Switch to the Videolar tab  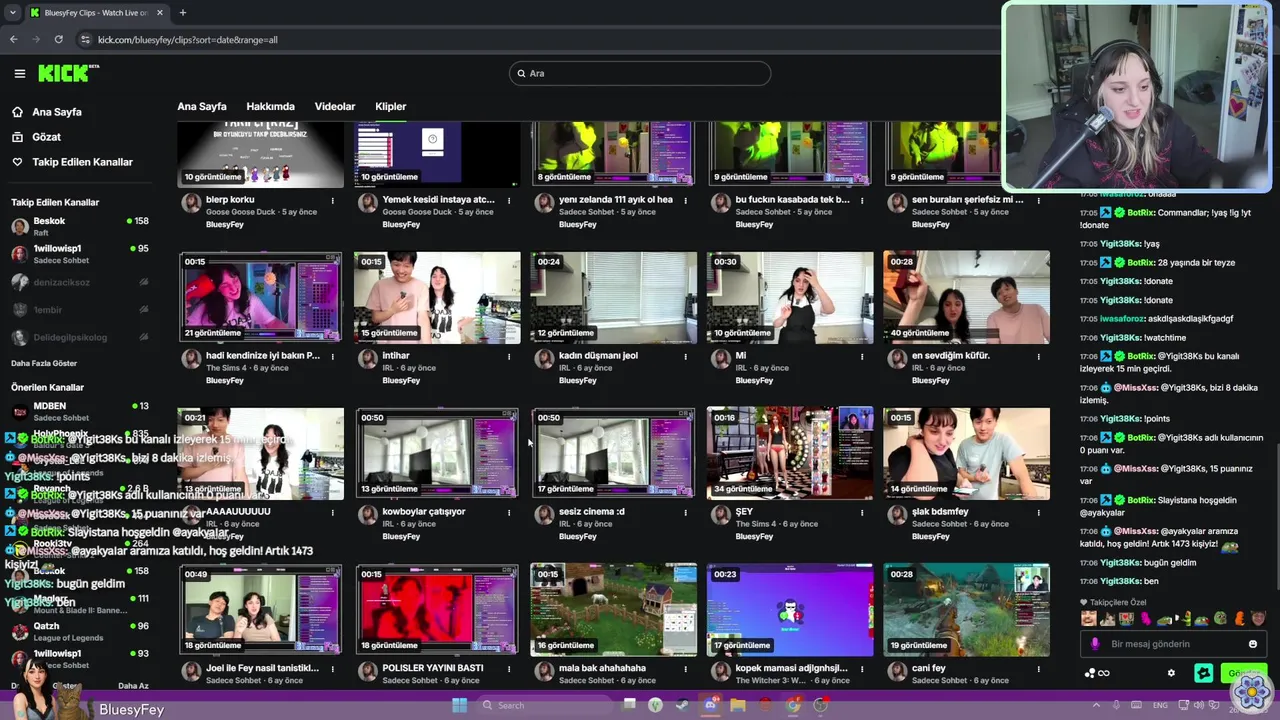(x=335, y=106)
